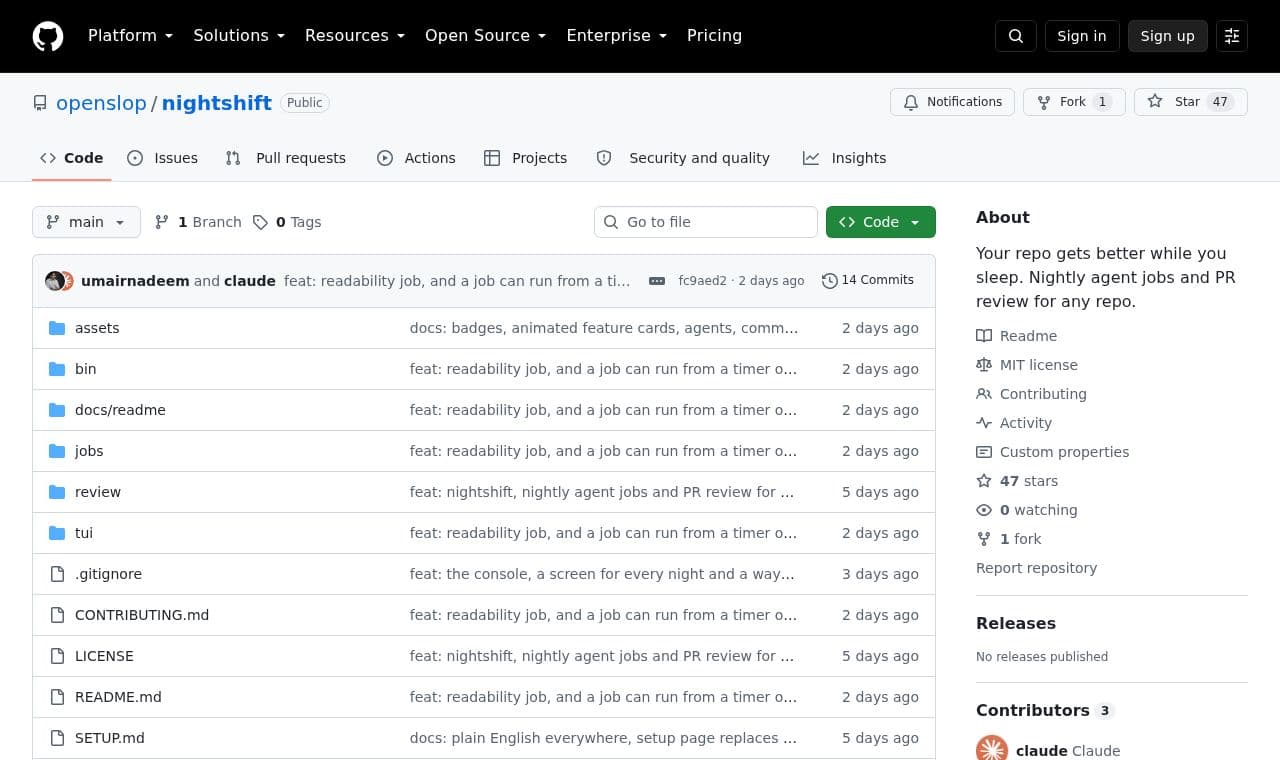Expand the Open Source menu
This screenshot has width=1280, height=760.
tap(485, 36)
